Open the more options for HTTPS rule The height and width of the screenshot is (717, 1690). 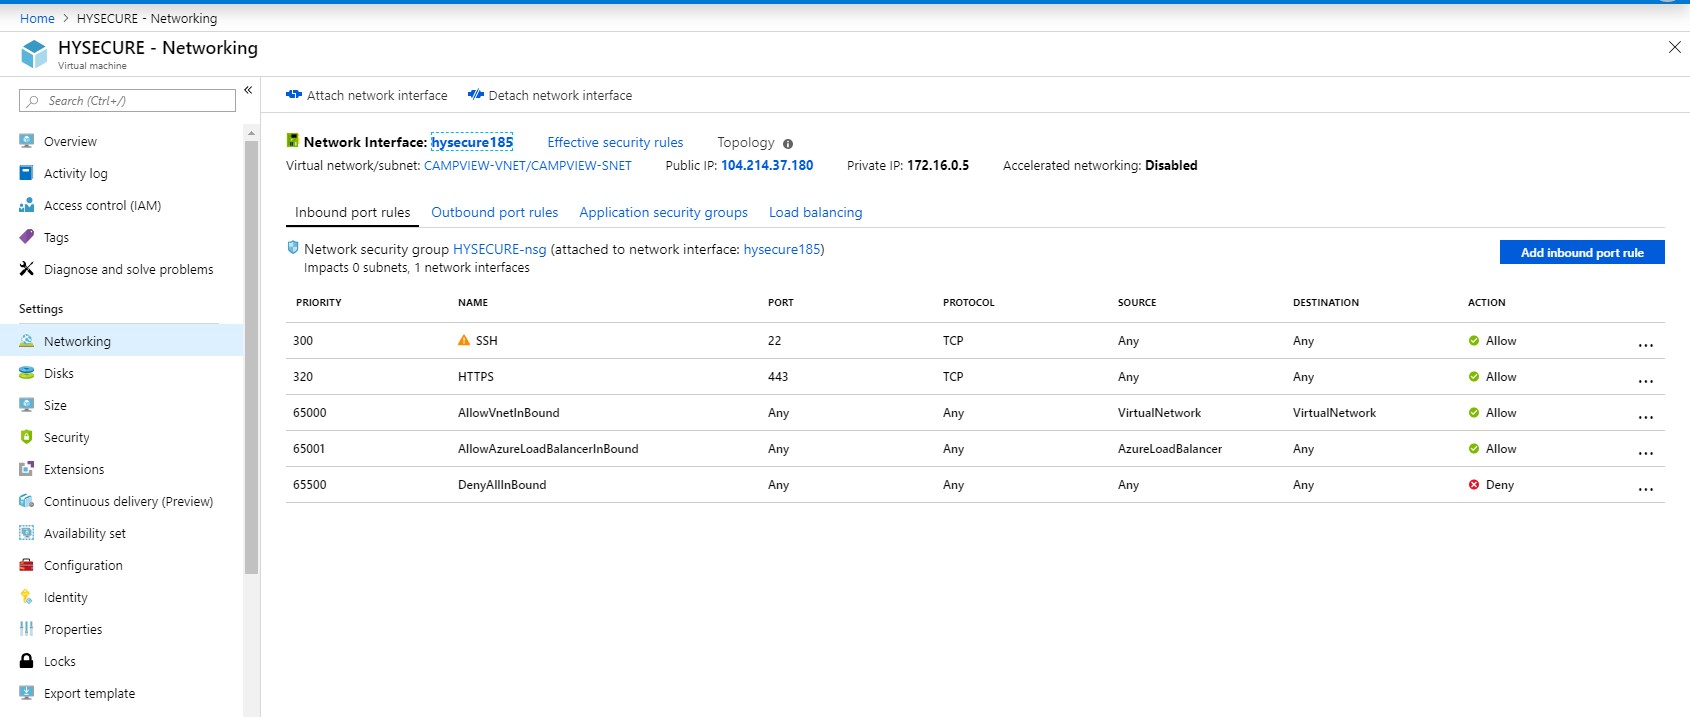point(1646,380)
